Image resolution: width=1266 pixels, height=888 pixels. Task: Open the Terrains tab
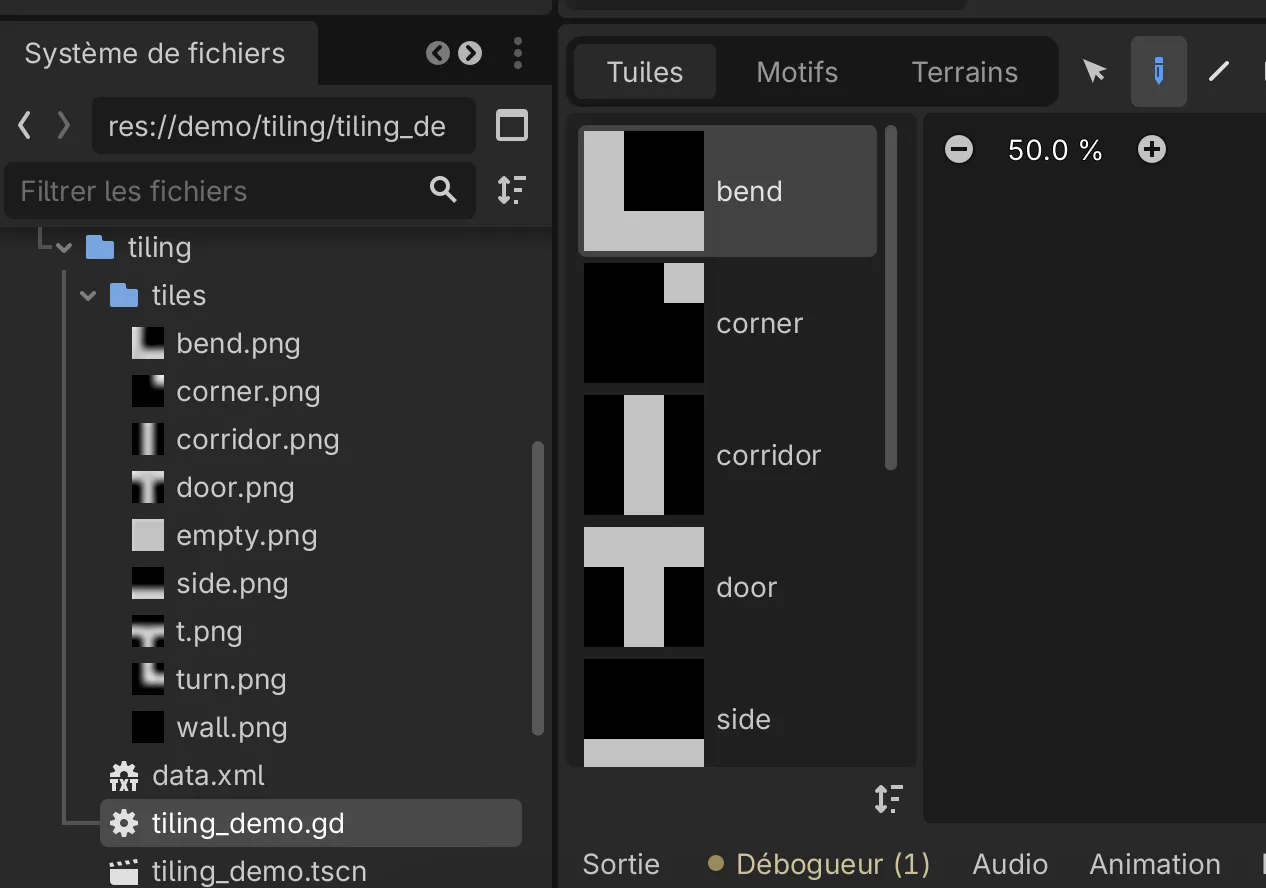pyautogui.click(x=965, y=72)
